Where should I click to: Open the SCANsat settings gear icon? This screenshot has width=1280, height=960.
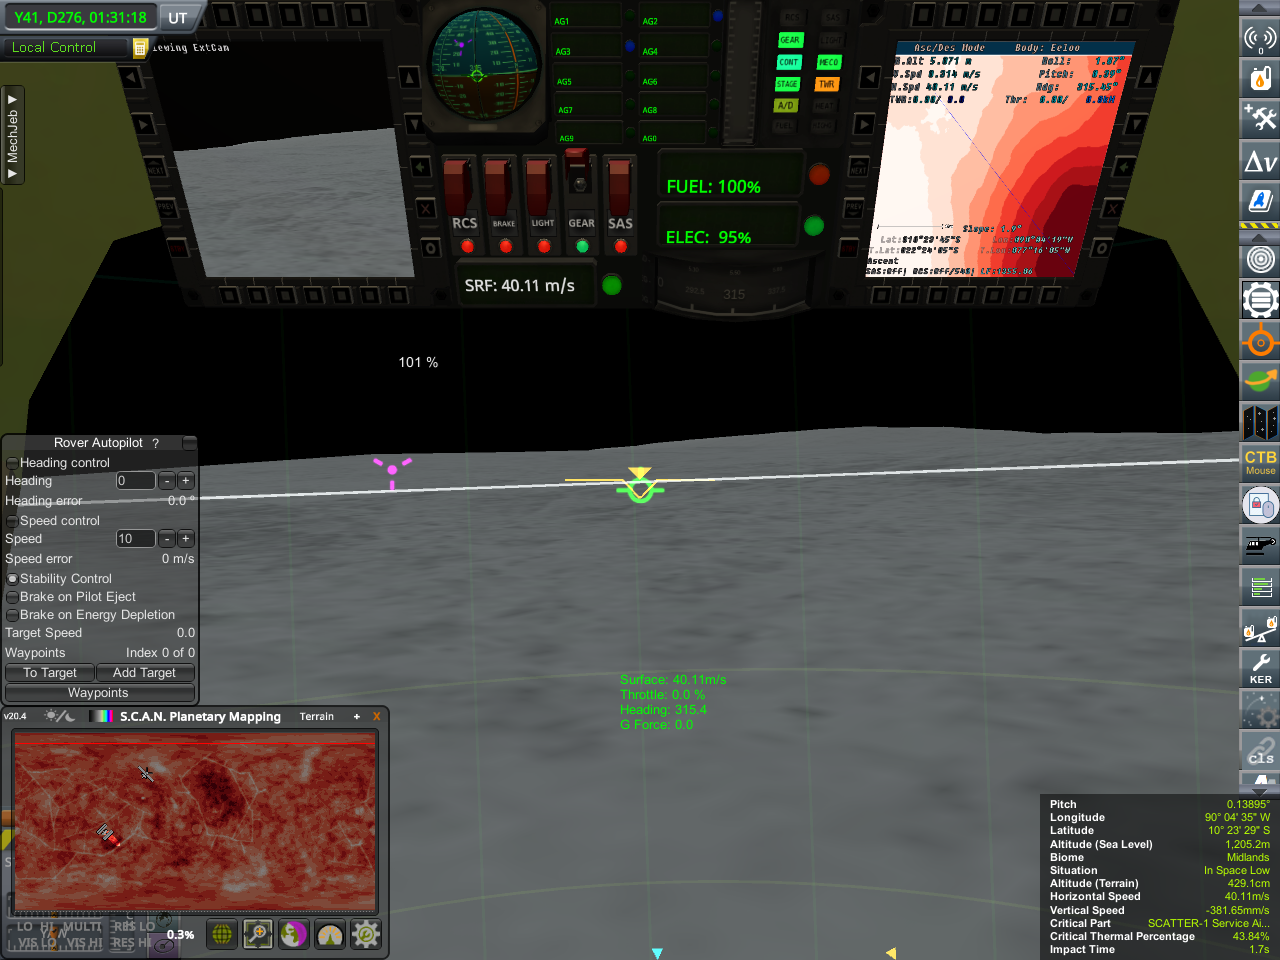tap(366, 934)
